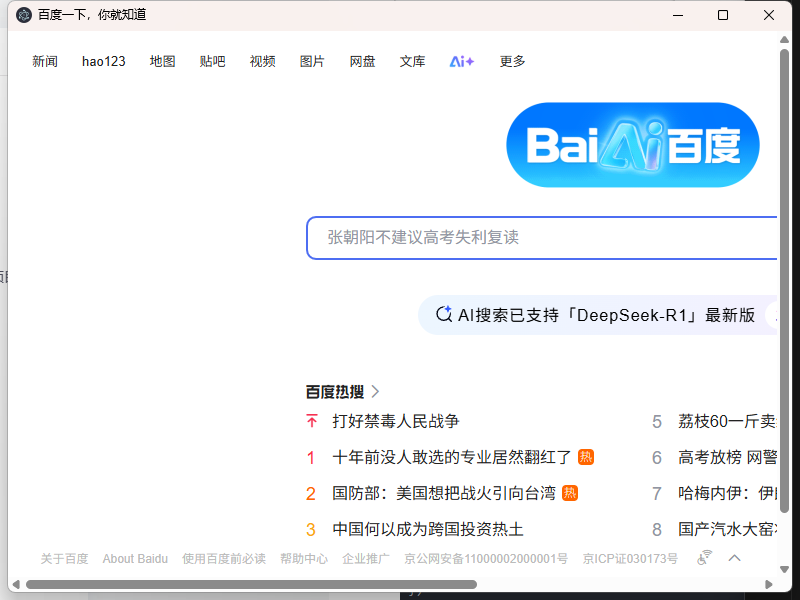Open hot topic starting with 哈梅内伊
The image size is (800, 600).
point(727,493)
